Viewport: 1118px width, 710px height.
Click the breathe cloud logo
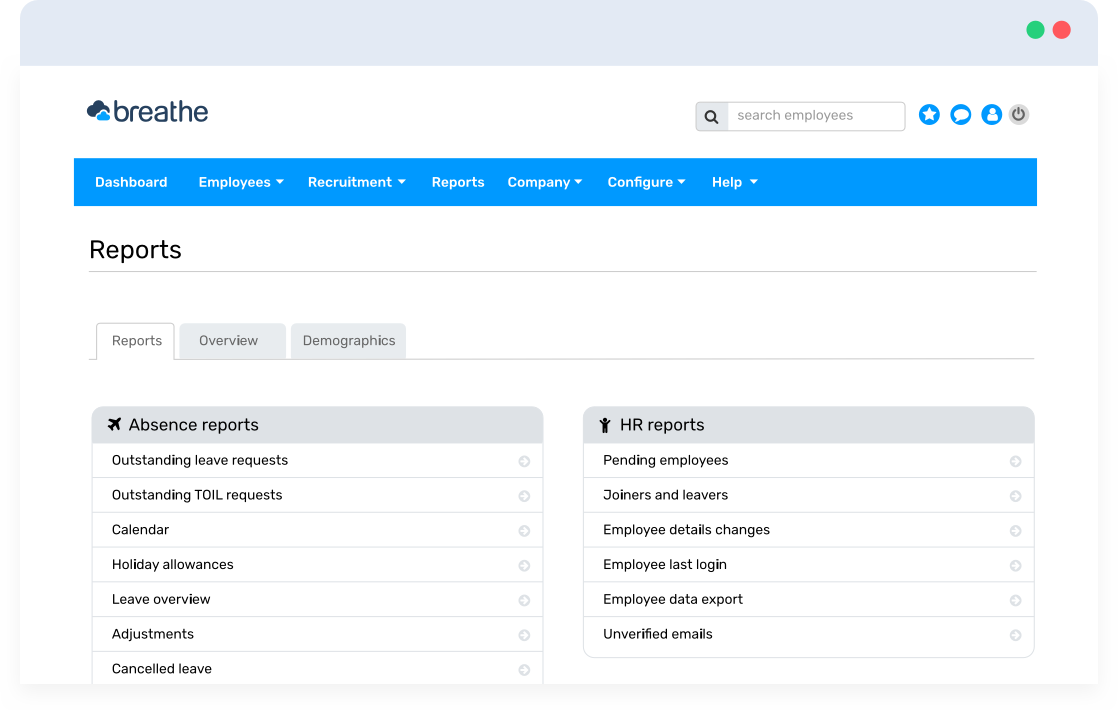[148, 112]
